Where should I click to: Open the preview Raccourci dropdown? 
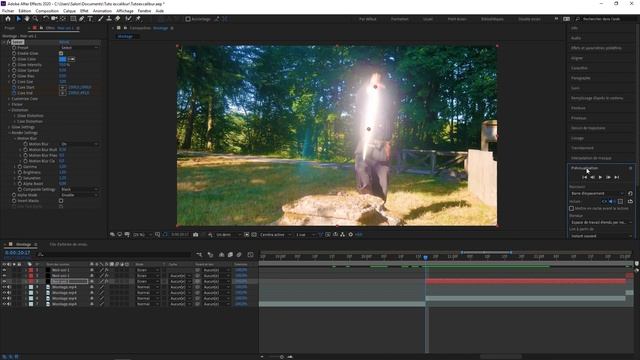598,193
